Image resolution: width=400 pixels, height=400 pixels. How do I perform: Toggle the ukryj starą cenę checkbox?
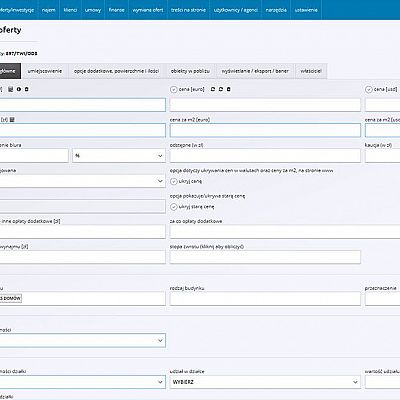(x=174, y=207)
